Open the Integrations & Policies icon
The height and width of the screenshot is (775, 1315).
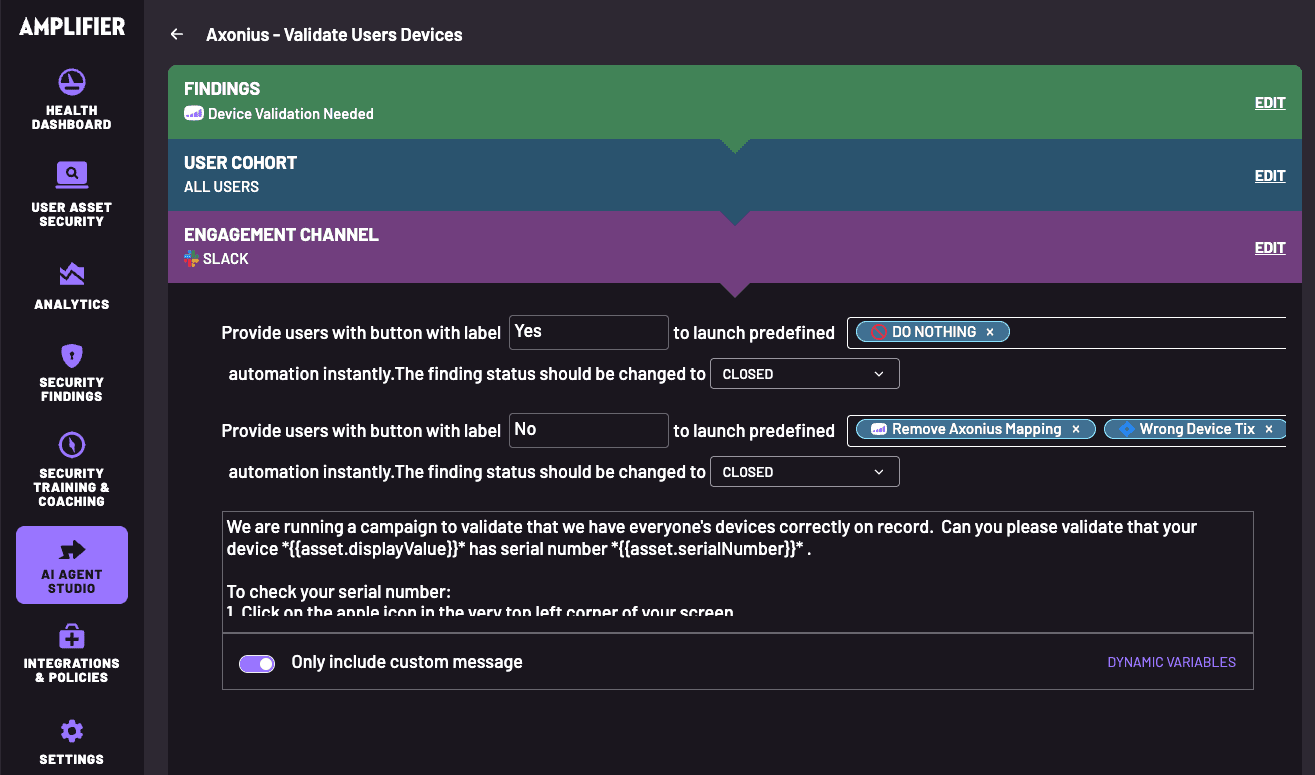pyautogui.click(x=72, y=636)
